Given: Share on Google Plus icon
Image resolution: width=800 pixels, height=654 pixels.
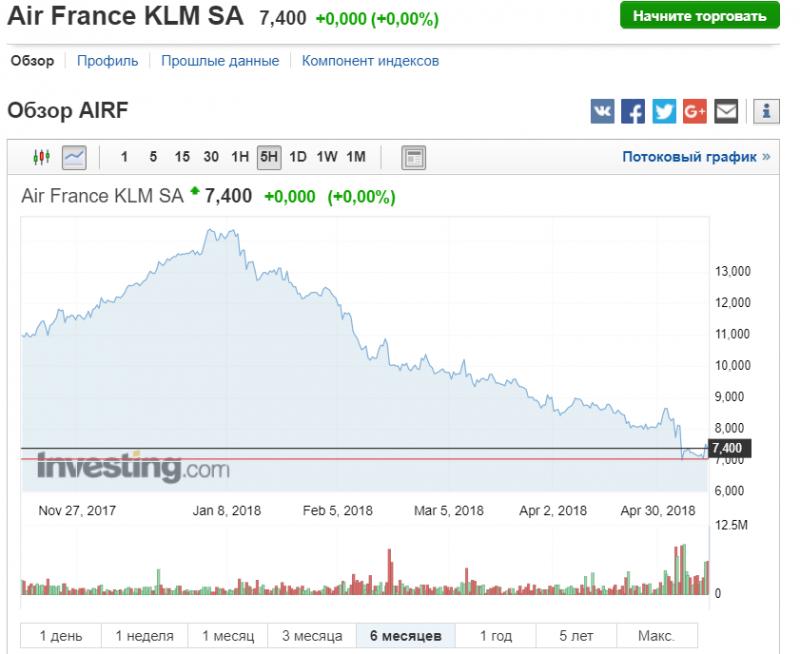Looking at the screenshot, I should click(x=695, y=111).
